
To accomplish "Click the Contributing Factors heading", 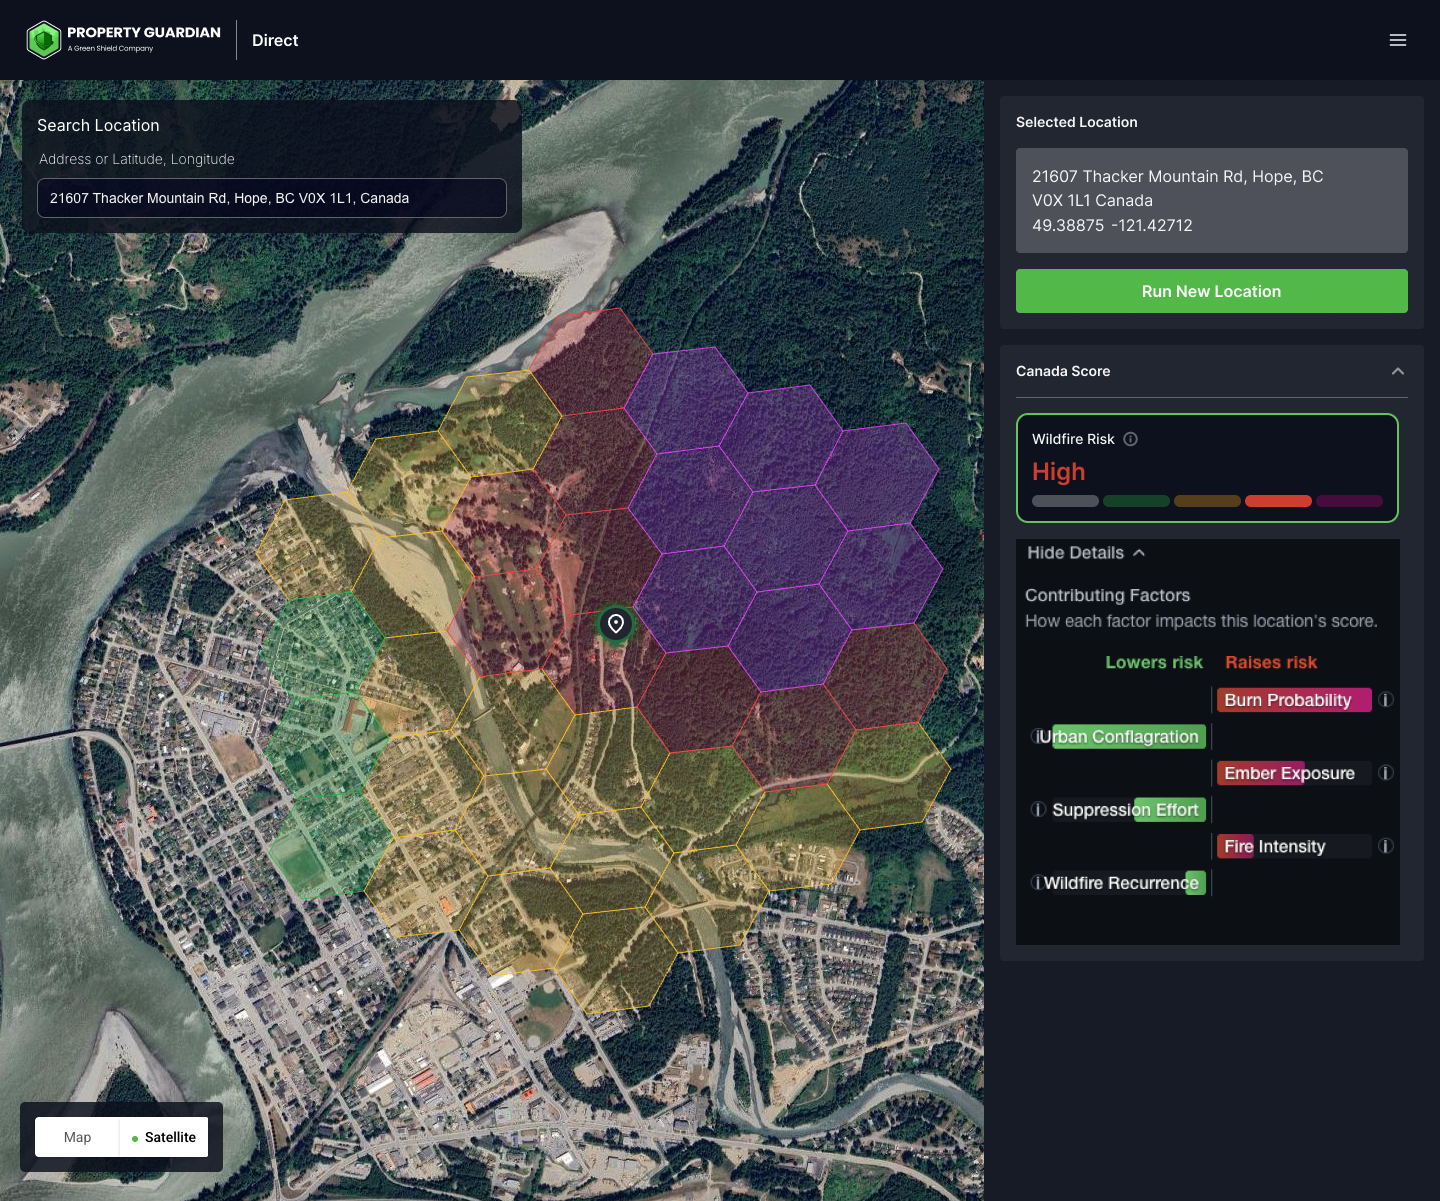I will (x=1107, y=595).
